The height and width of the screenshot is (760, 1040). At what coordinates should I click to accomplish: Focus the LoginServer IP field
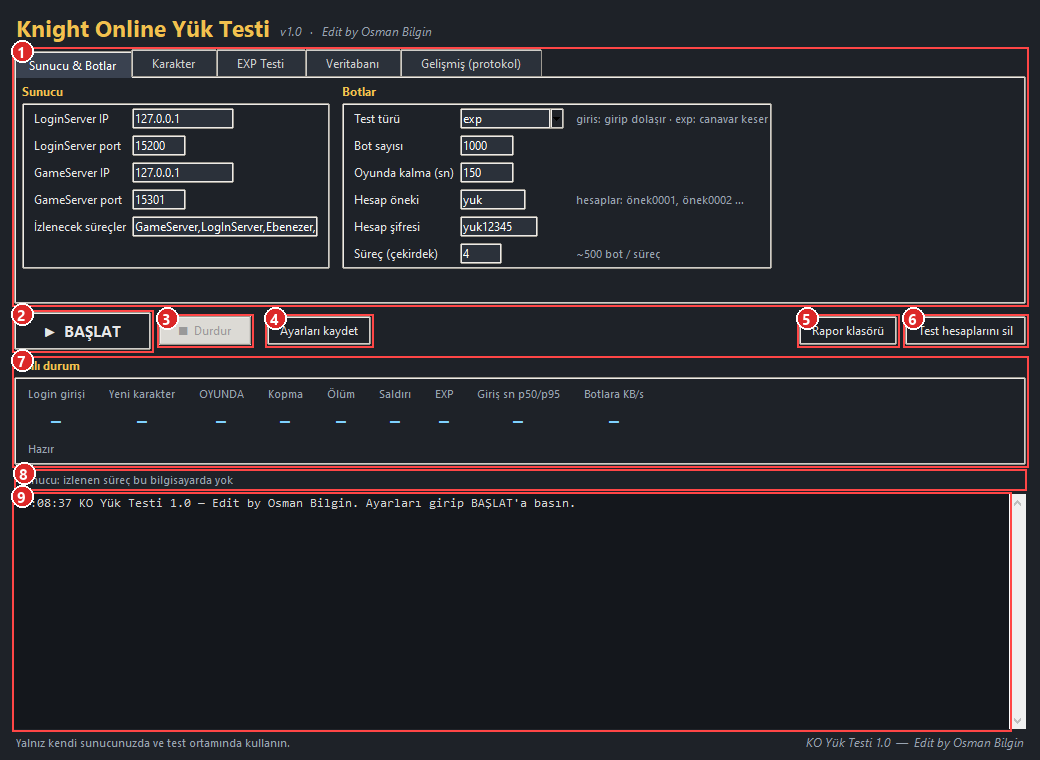click(182, 119)
